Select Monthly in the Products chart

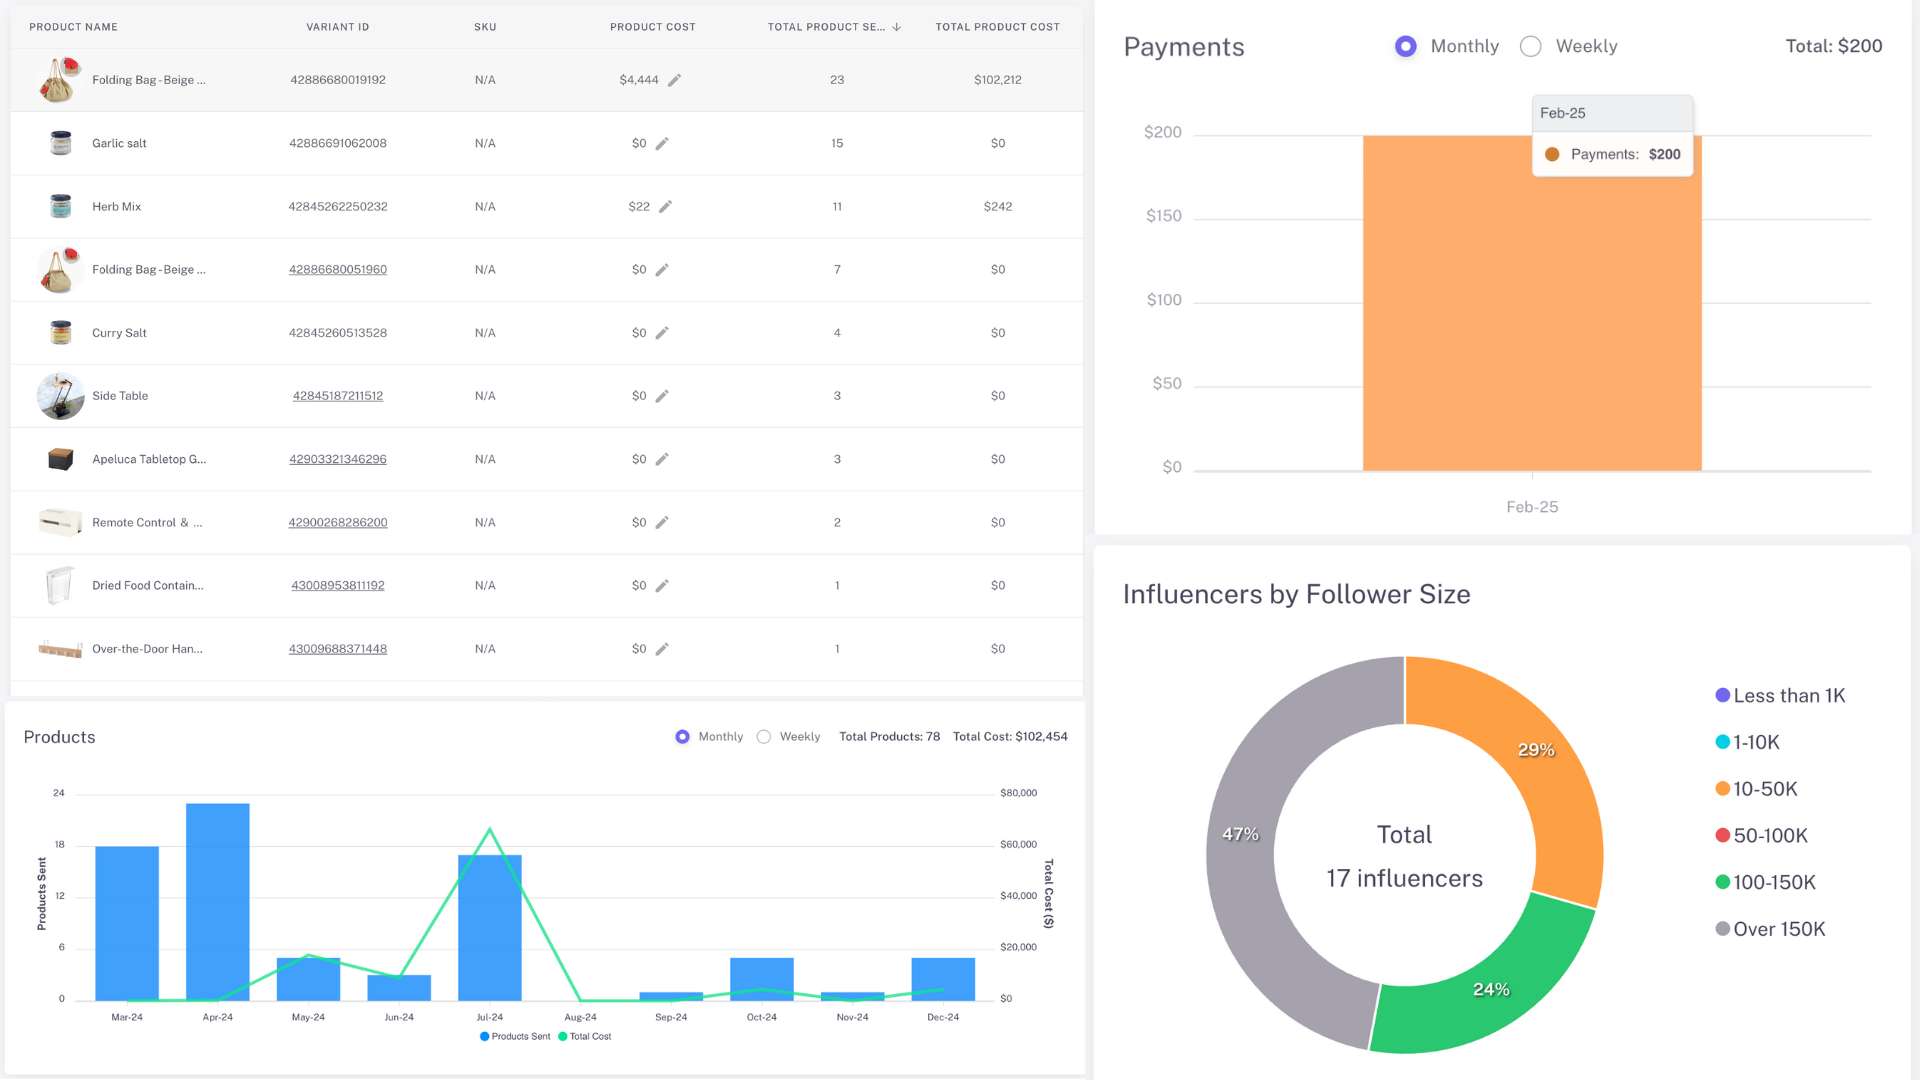[682, 737]
